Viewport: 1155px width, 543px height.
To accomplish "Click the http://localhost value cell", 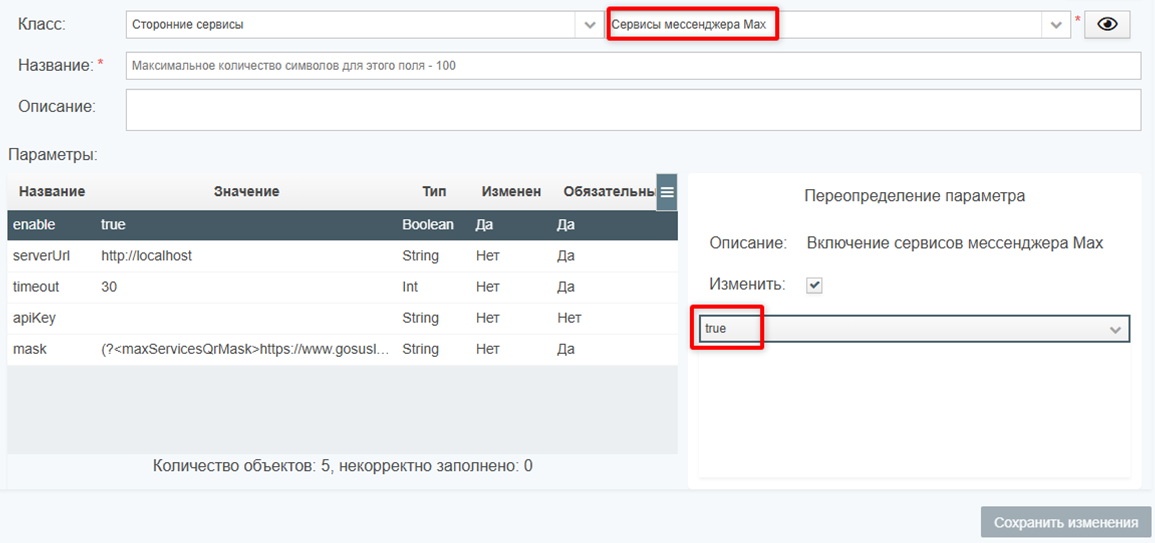I will pos(147,256).
